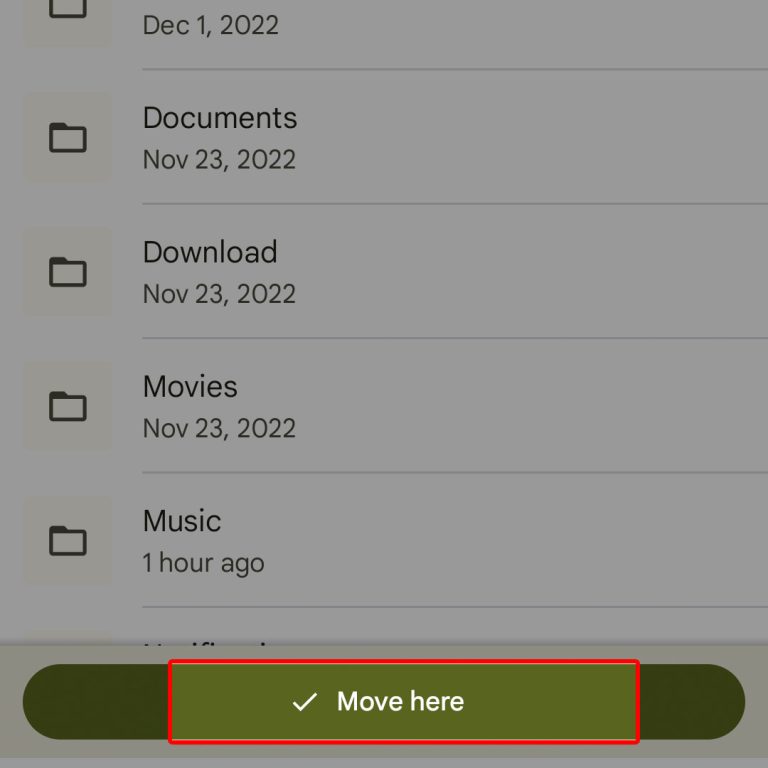The height and width of the screenshot is (768, 768).
Task: Click the checkmark icon in Move here
Action: pyautogui.click(x=305, y=702)
